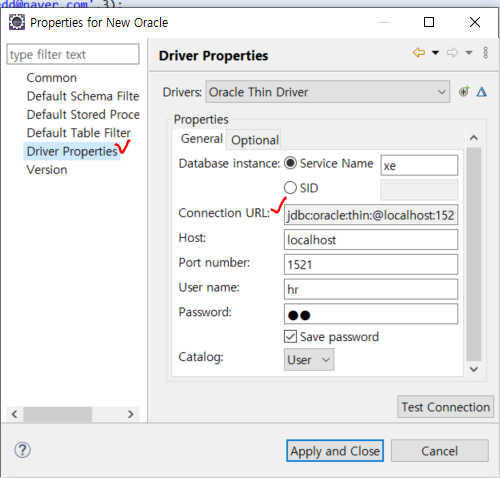Click the properties scroll up arrow
This screenshot has height=478, width=500.
tap(474, 138)
